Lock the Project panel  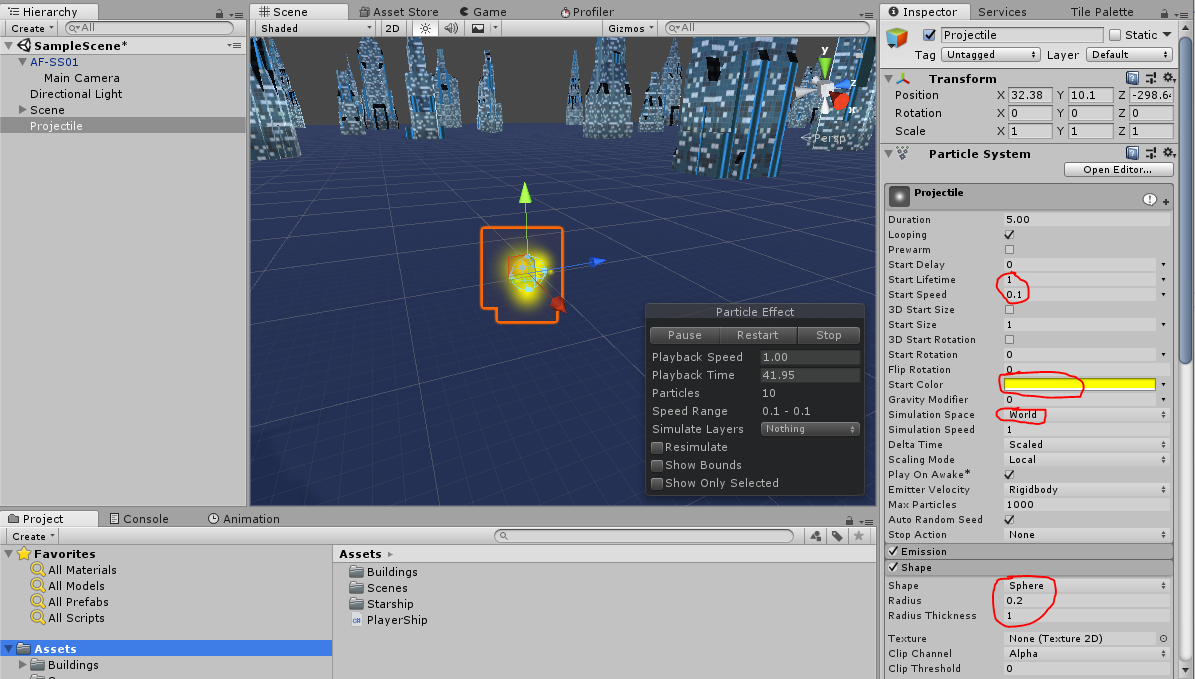[849, 520]
